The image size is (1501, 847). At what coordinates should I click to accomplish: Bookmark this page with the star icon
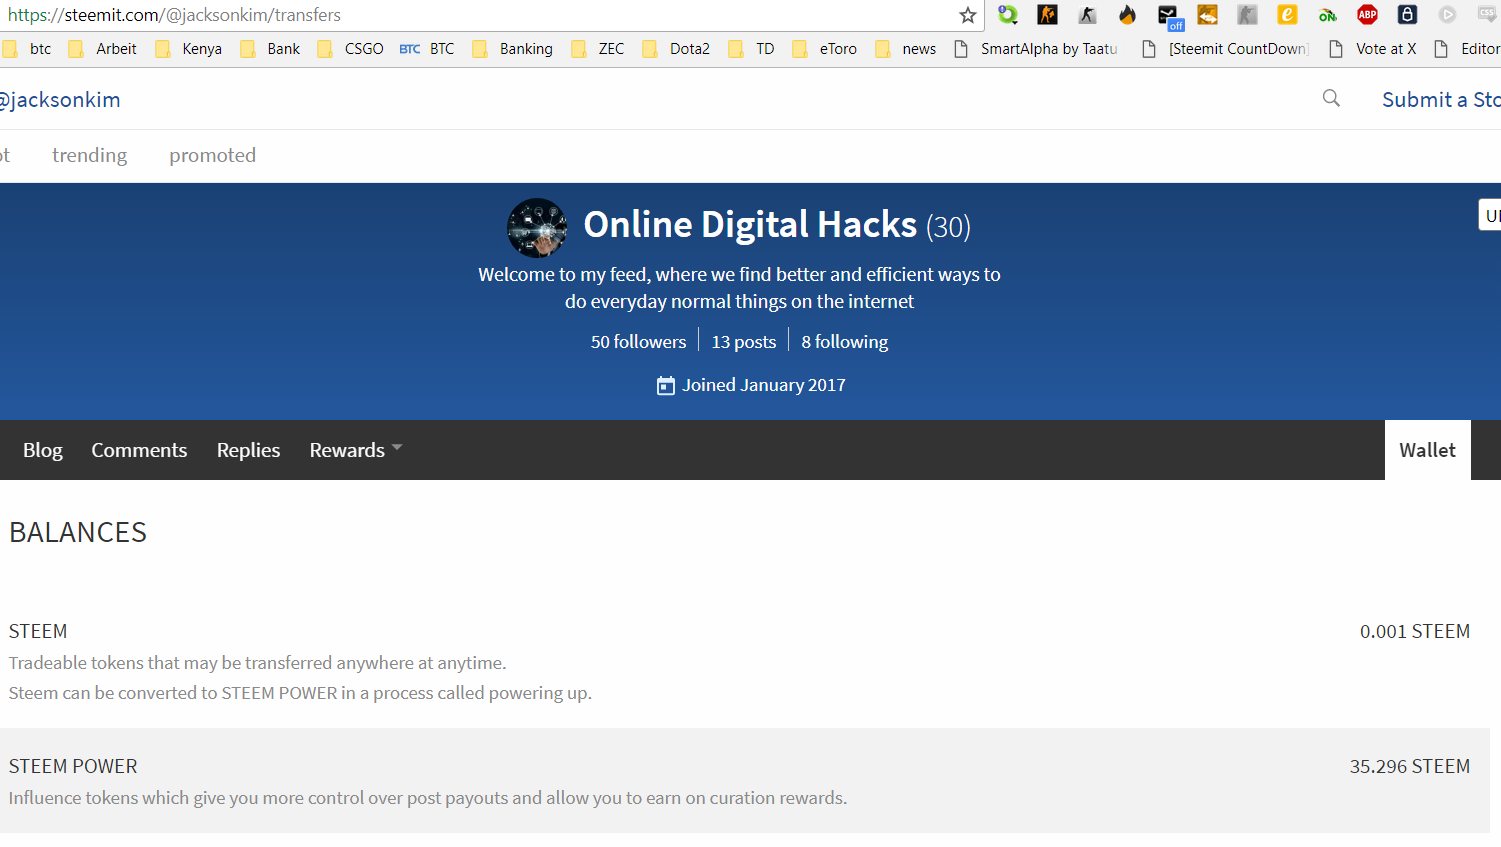coord(967,15)
